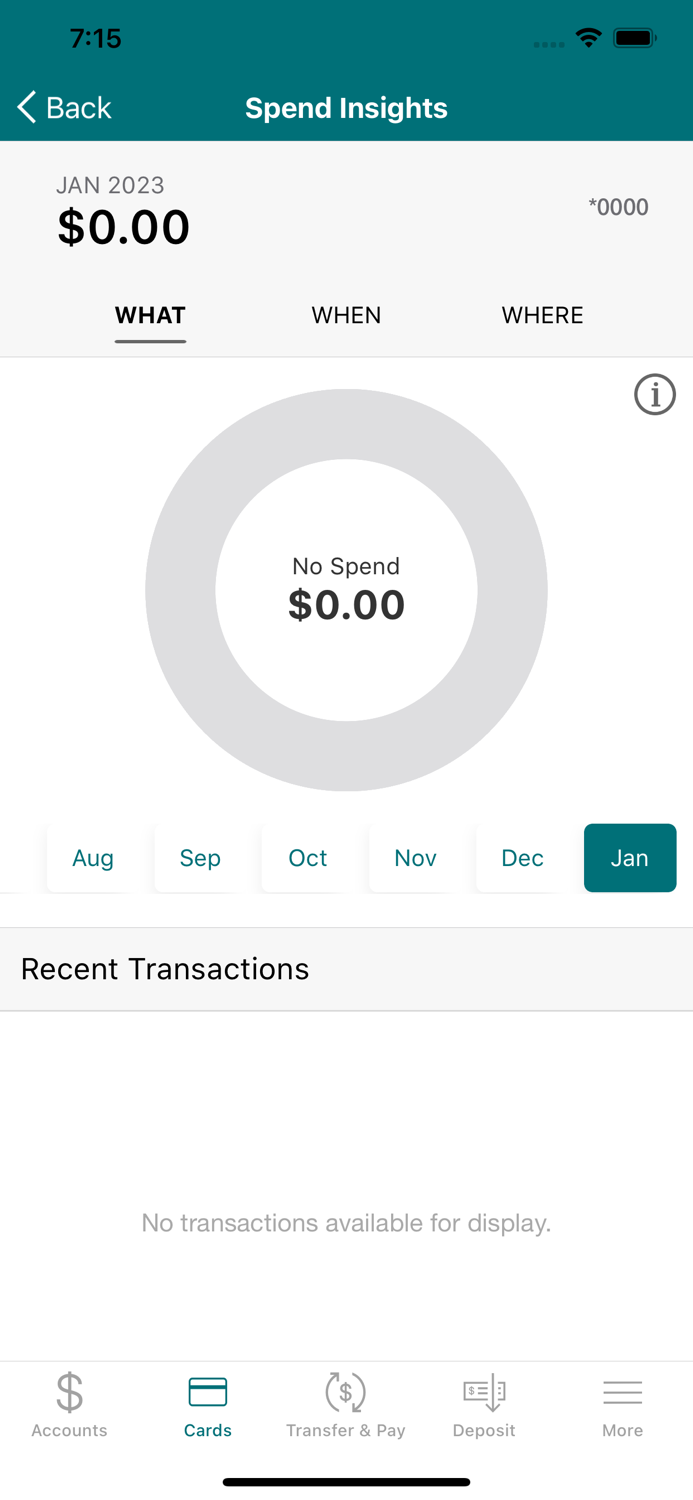The height and width of the screenshot is (1500, 693).
Task: Open the More menu icon
Action: [622, 1404]
